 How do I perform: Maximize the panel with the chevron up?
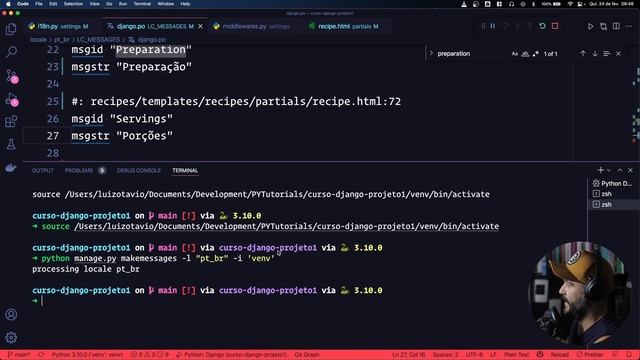pyautogui.click(x=620, y=170)
